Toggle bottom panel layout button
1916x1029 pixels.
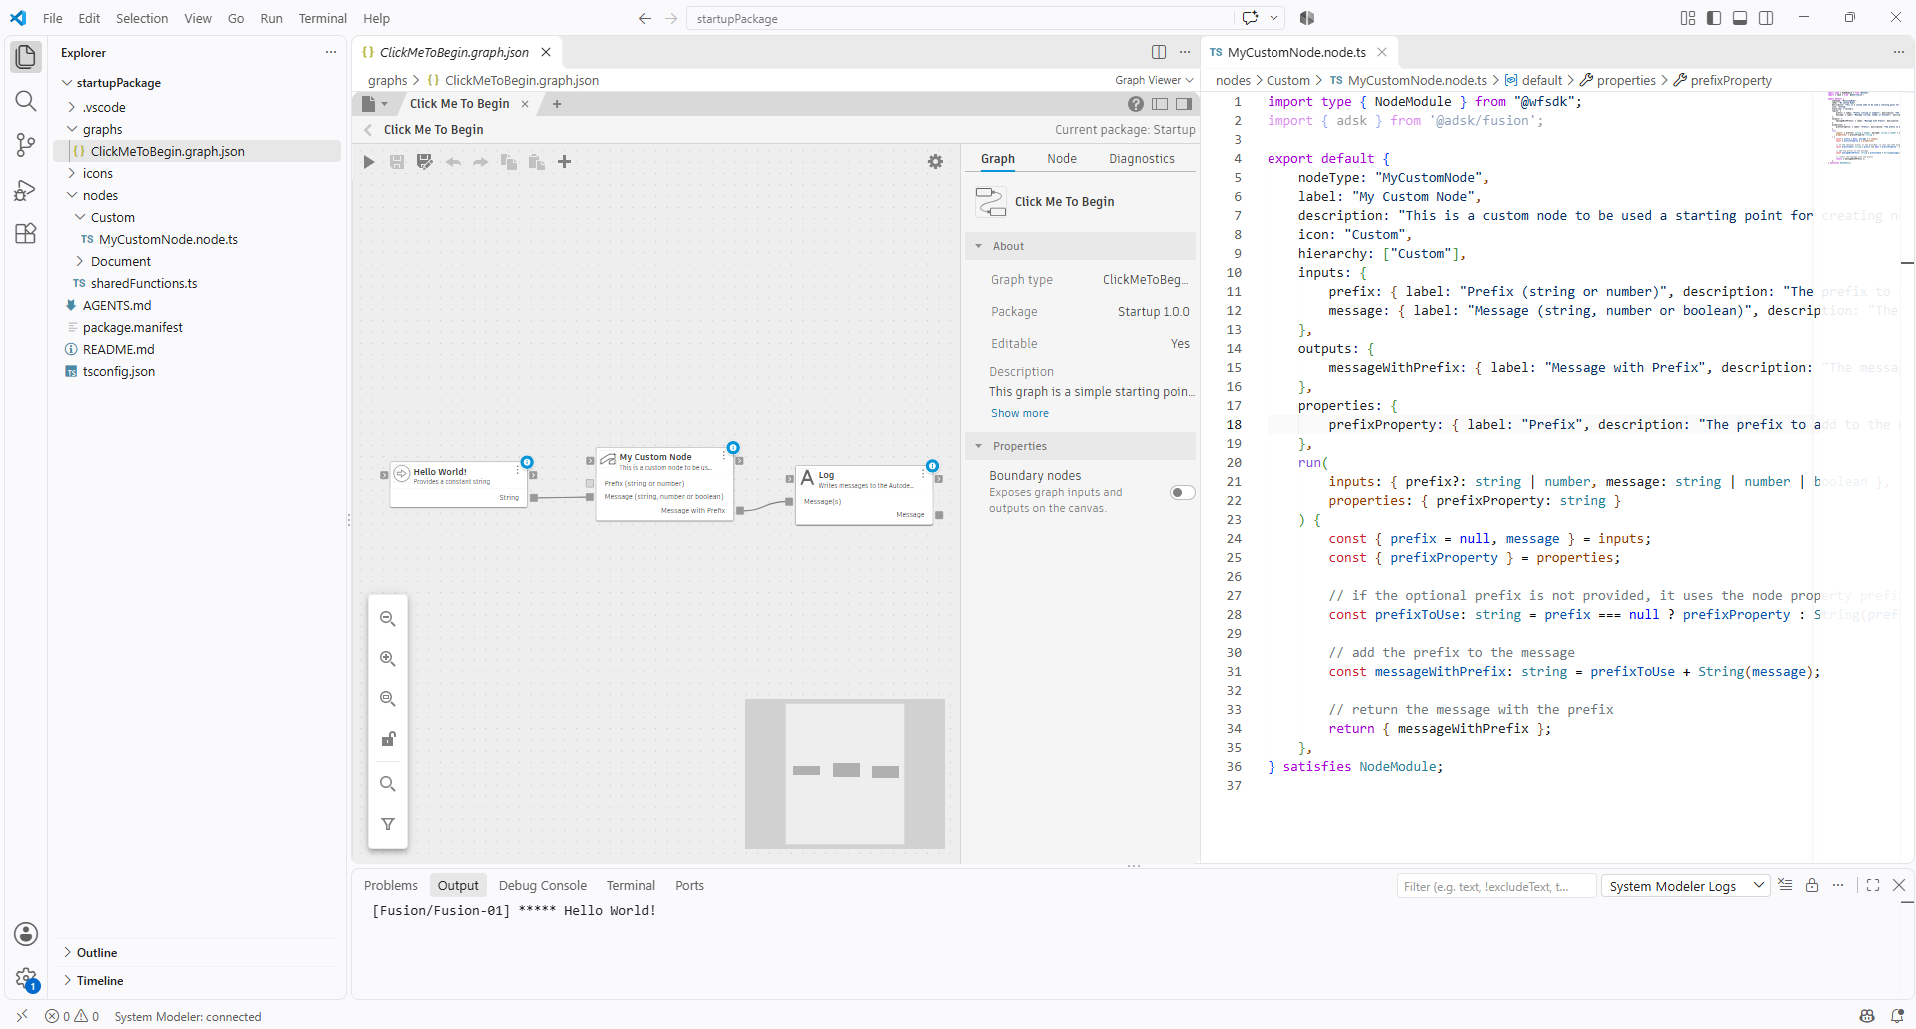(x=1740, y=18)
